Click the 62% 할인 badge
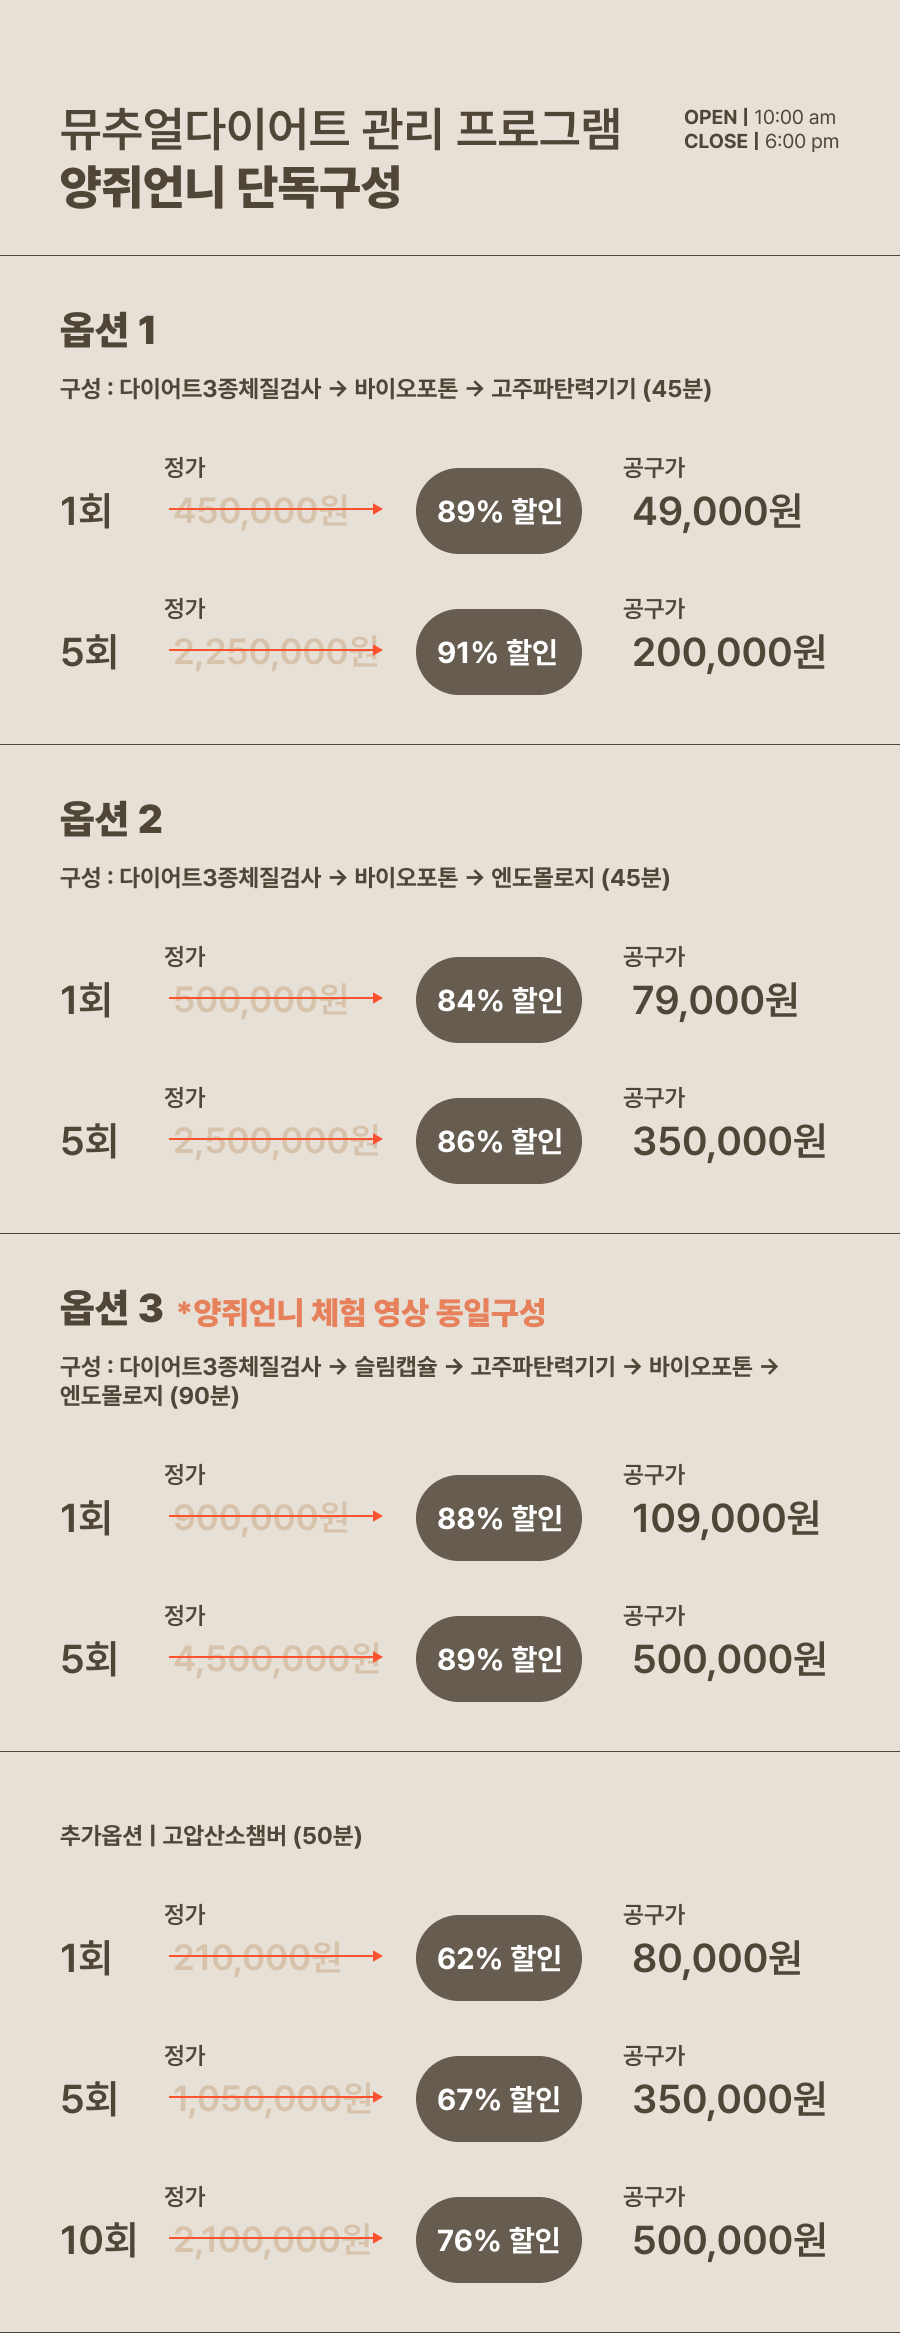Viewport: 900px width, 2333px height. coord(498,1958)
